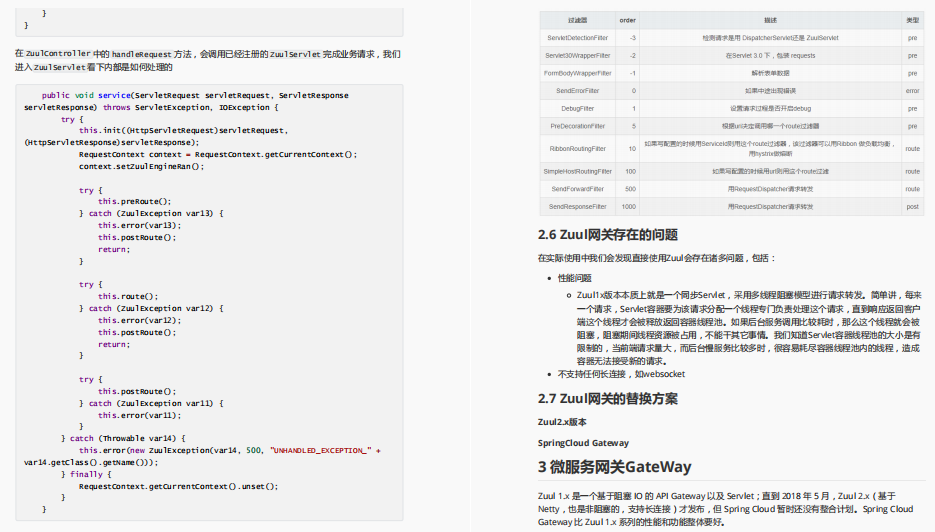Click order value 10 in RibbonRoutingFilter row
Image resolution: width=935 pixels, height=532 pixels.
(627, 149)
